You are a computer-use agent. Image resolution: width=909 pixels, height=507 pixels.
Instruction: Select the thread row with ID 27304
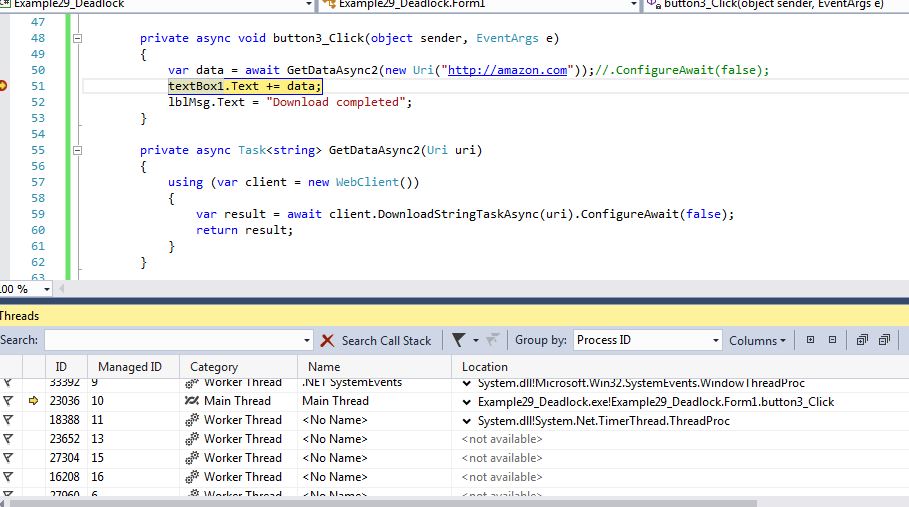pyautogui.click(x=454, y=458)
